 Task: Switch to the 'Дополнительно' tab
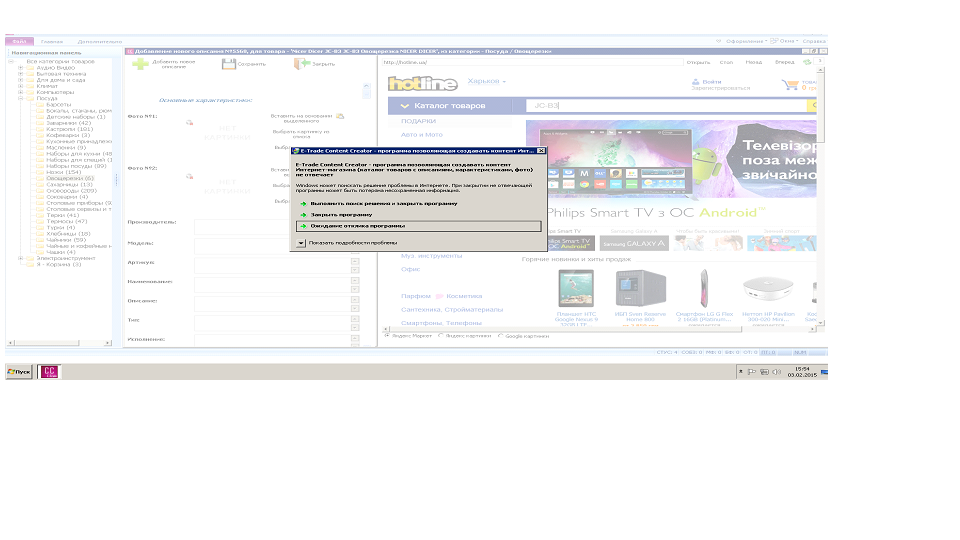[x=100, y=42]
